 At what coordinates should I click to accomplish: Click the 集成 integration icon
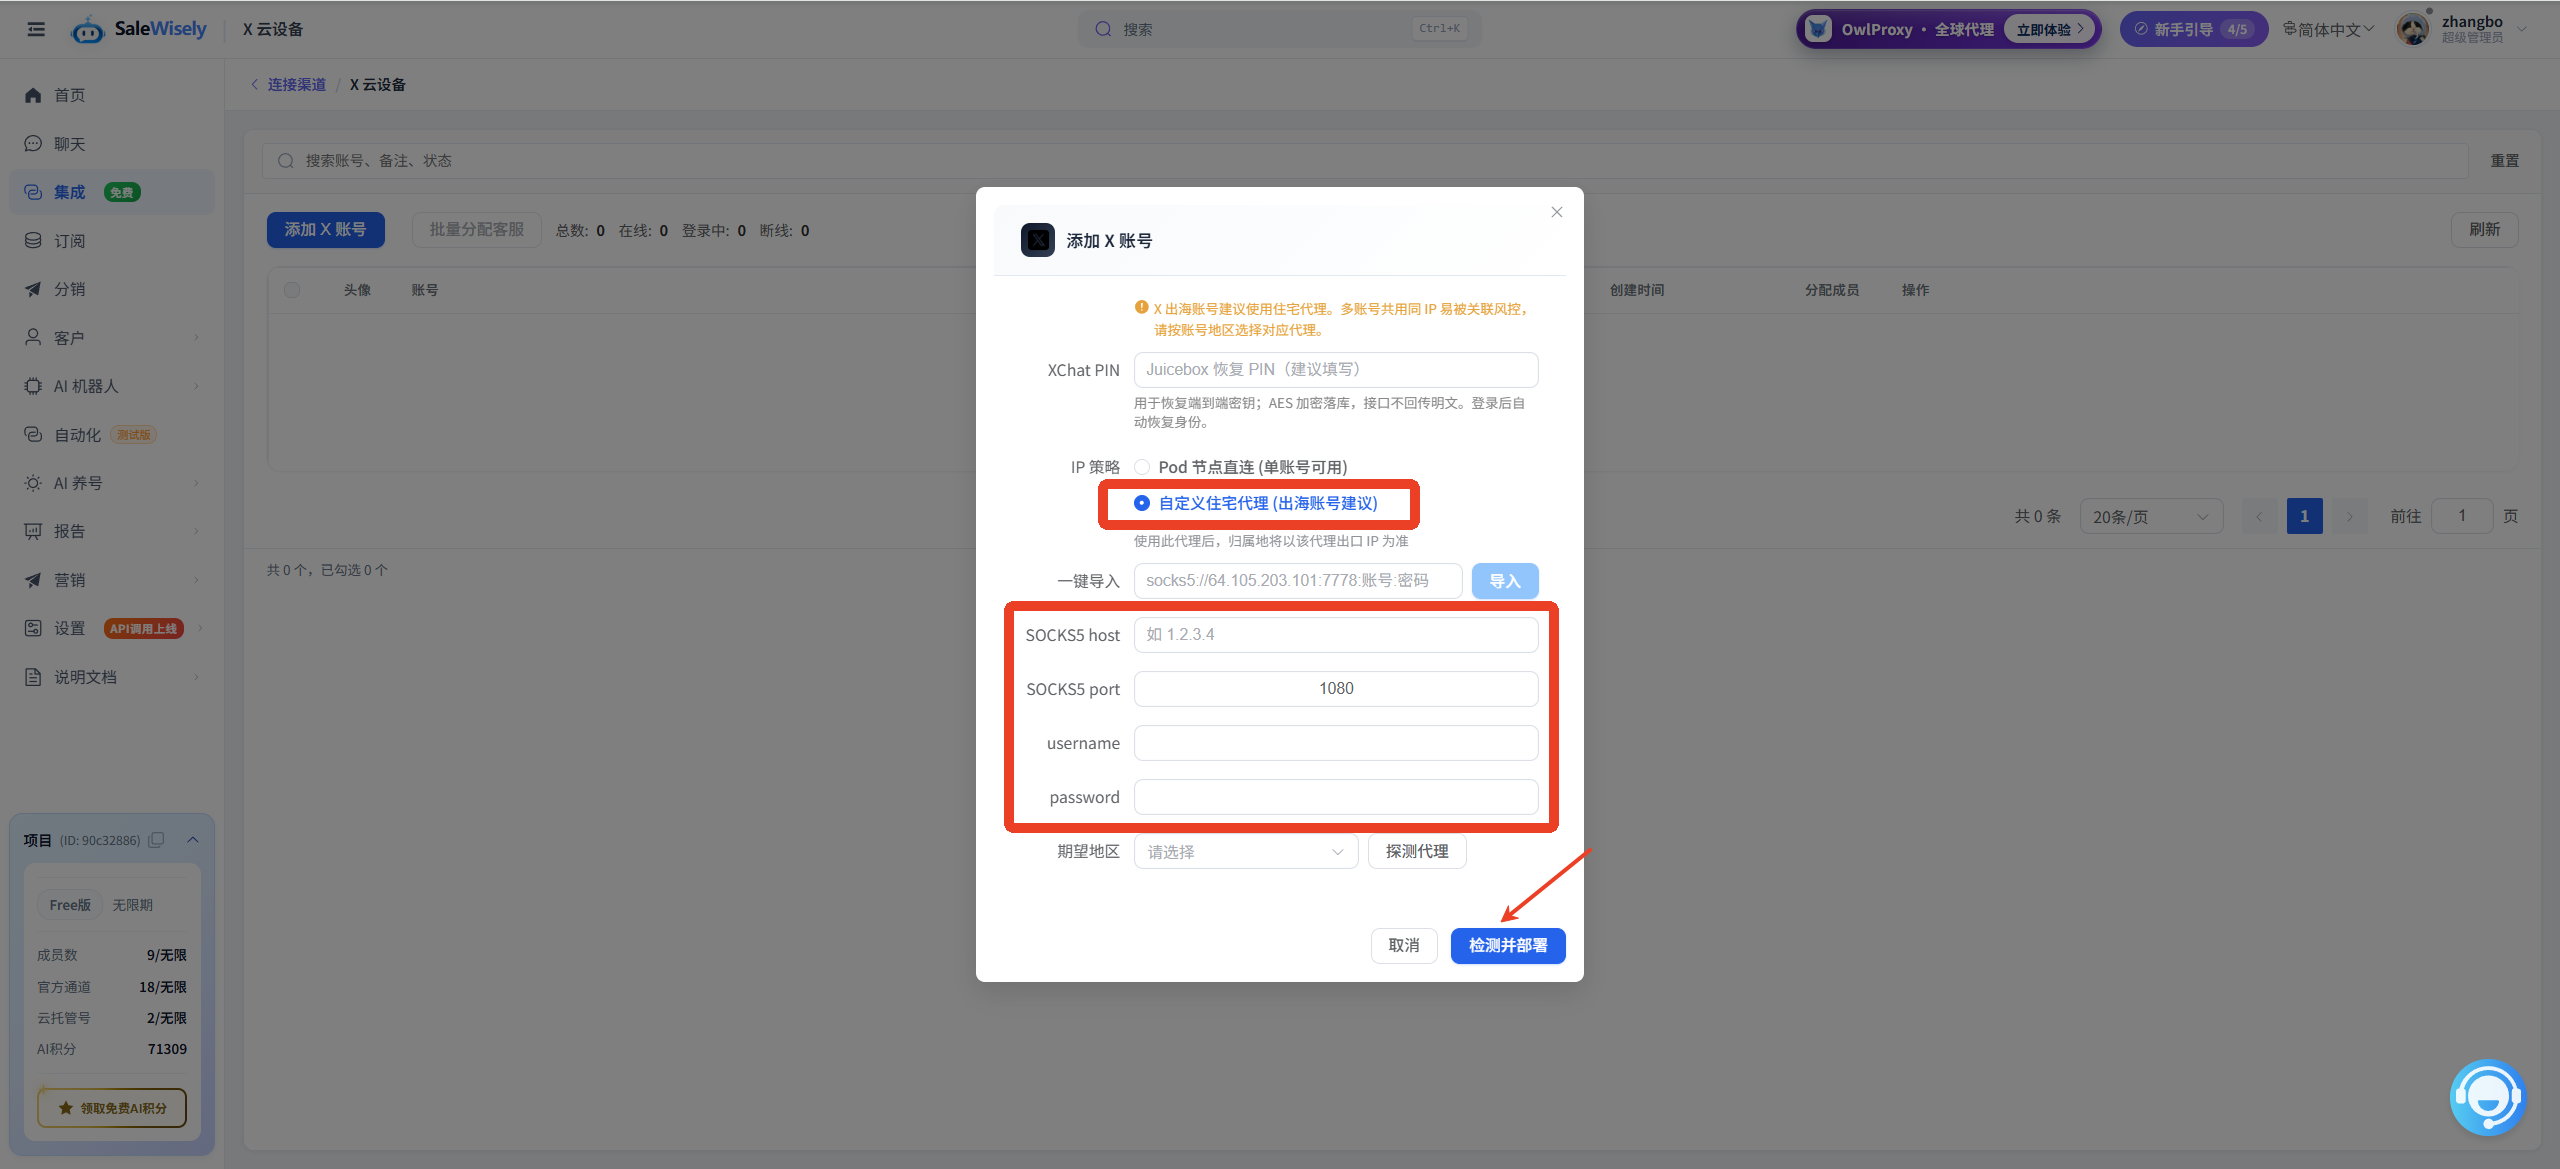point(33,192)
